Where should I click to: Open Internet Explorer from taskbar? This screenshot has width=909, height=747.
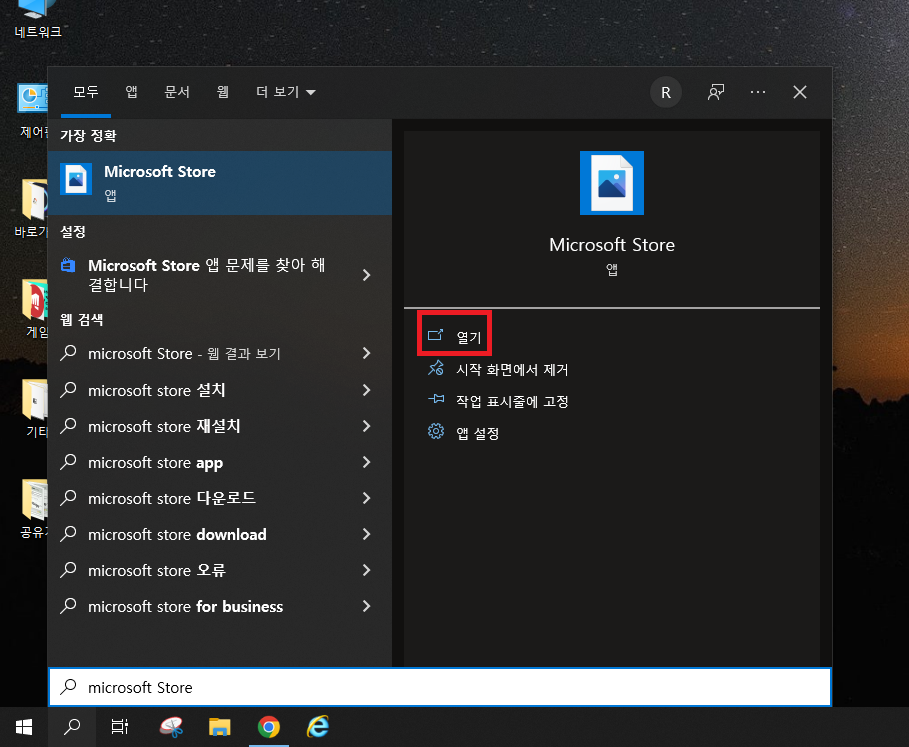pos(318,727)
